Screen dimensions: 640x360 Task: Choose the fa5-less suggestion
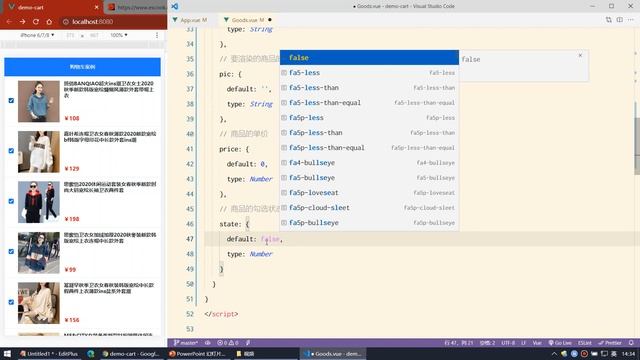point(369,73)
